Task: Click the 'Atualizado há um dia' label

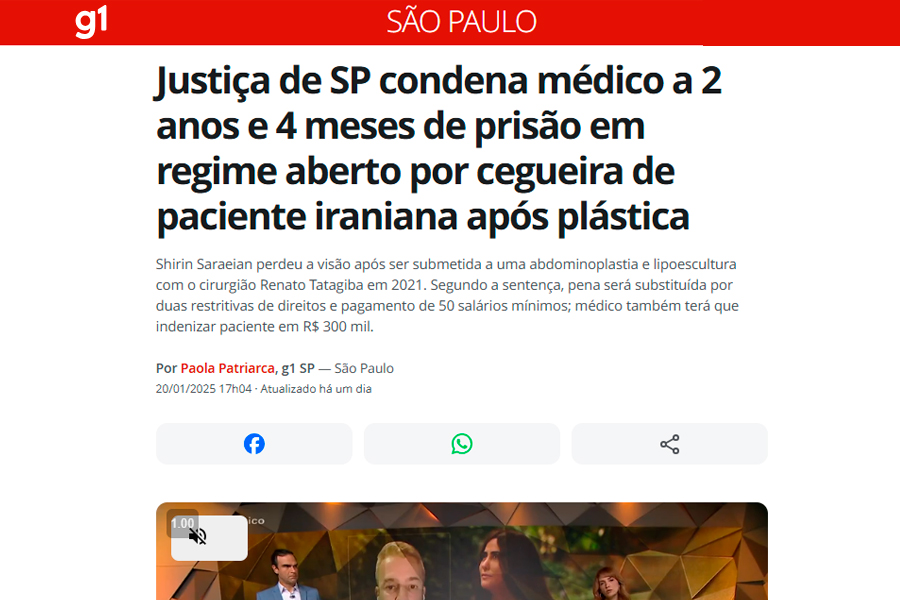Action: coord(316,389)
